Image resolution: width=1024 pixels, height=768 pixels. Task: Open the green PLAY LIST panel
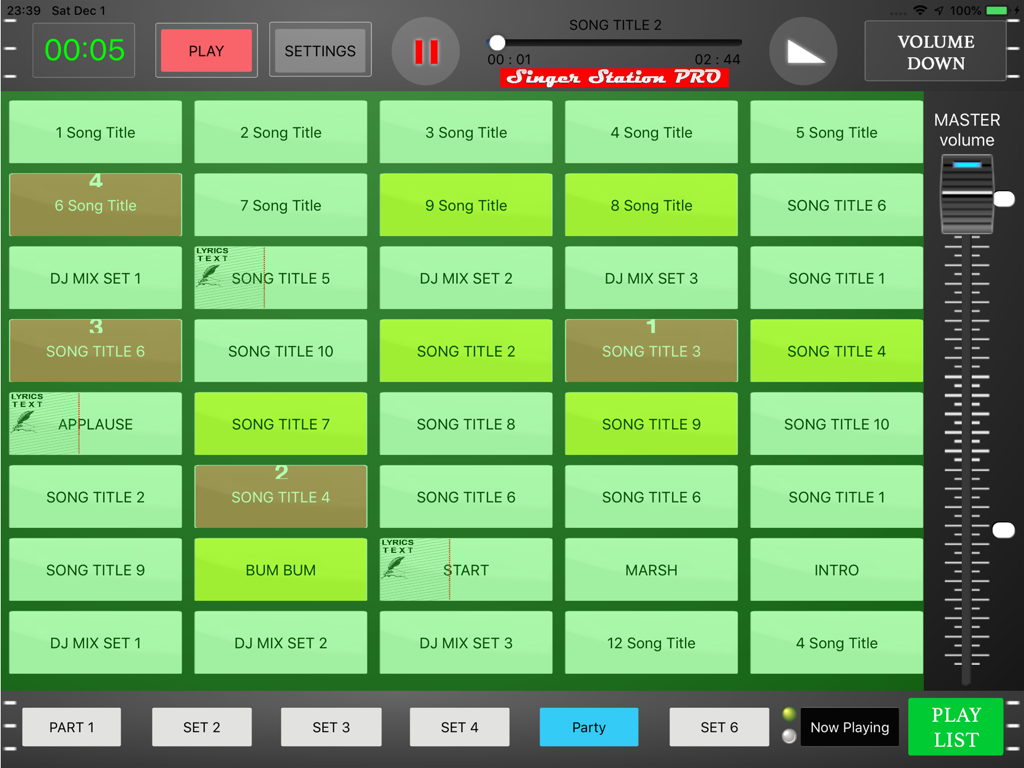(x=955, y=727)
